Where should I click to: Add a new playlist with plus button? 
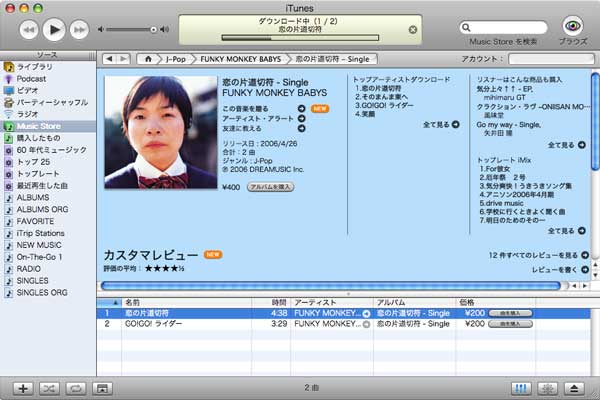(23, 388)
